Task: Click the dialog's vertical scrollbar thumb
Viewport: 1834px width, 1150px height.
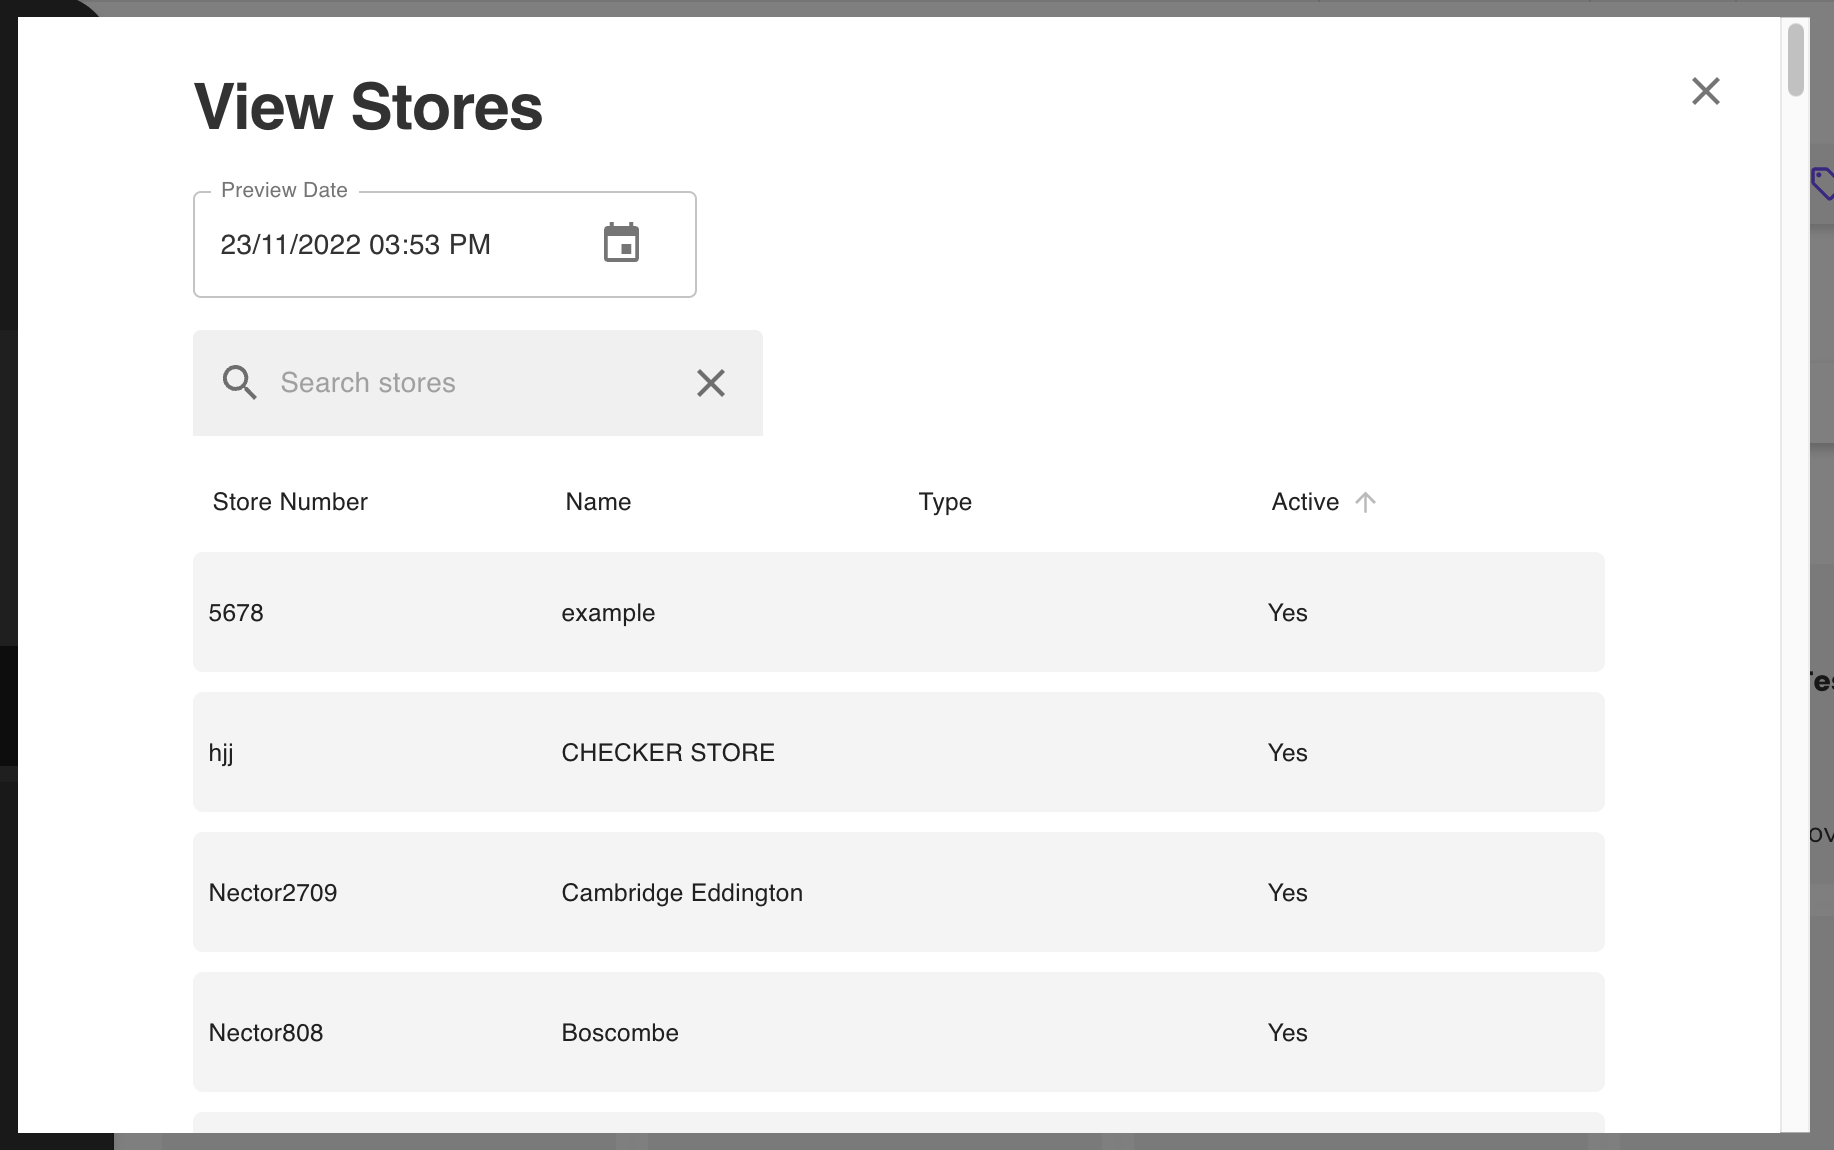Action: click(x=1795, y=59)
